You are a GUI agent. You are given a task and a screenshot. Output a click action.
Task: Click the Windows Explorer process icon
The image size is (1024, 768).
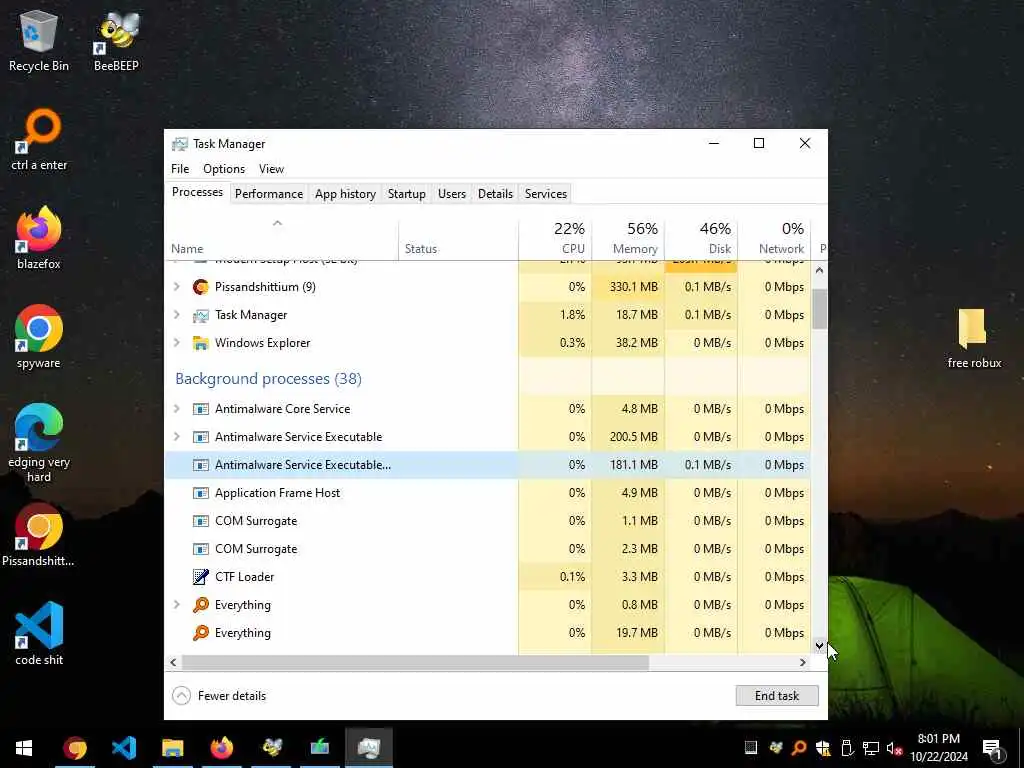pos(200,343)
